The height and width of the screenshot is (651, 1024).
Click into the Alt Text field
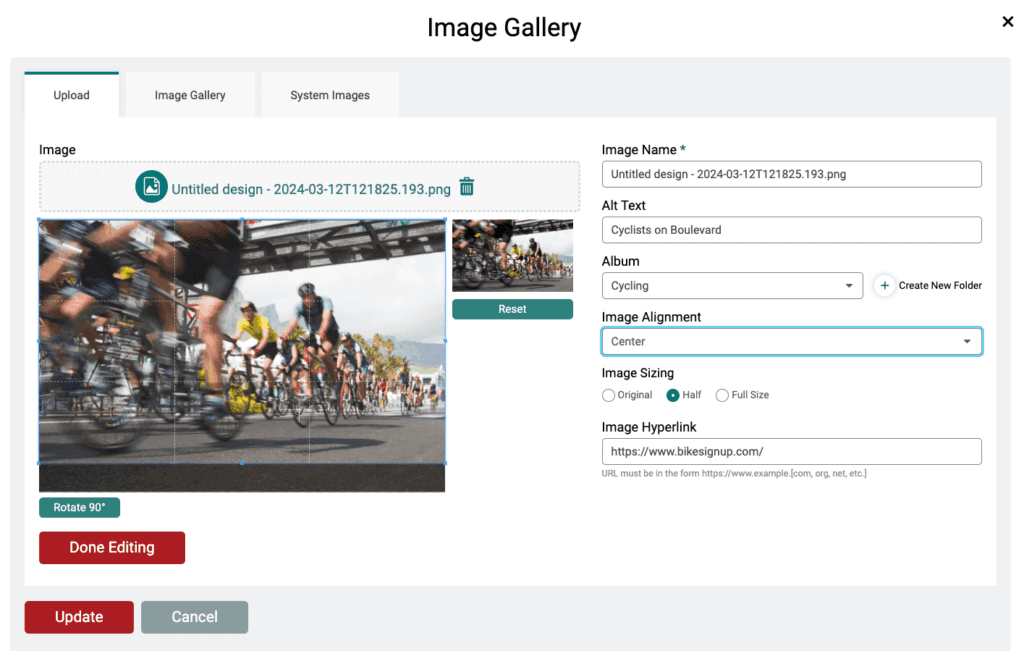pyautogui.click(x=791, y=230)
